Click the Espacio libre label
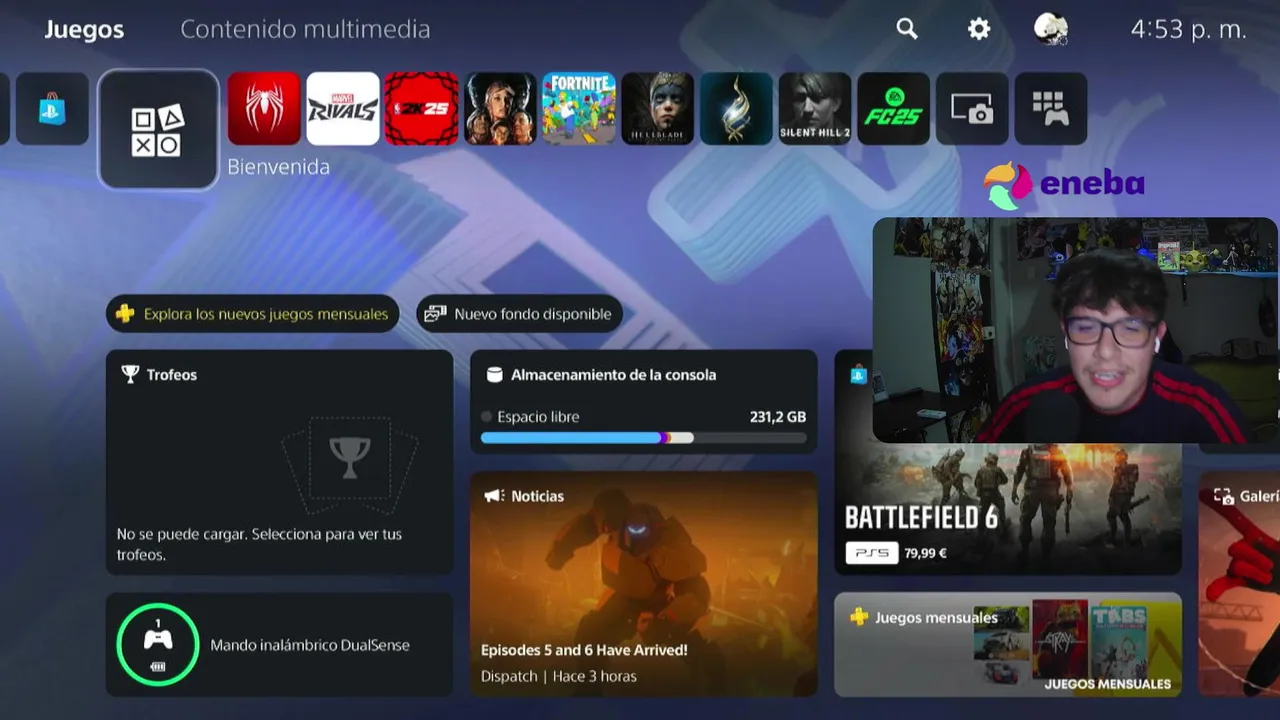This screenshot has width=1280, height=720. tap(538, 417)
